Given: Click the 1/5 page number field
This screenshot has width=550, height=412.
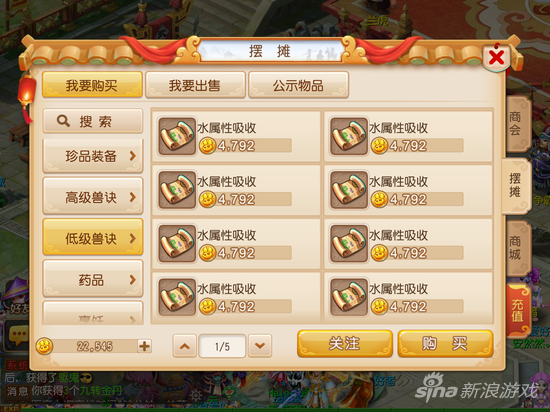Looking at the screenshot, I should pyautogui.click(x=222, y=346).
